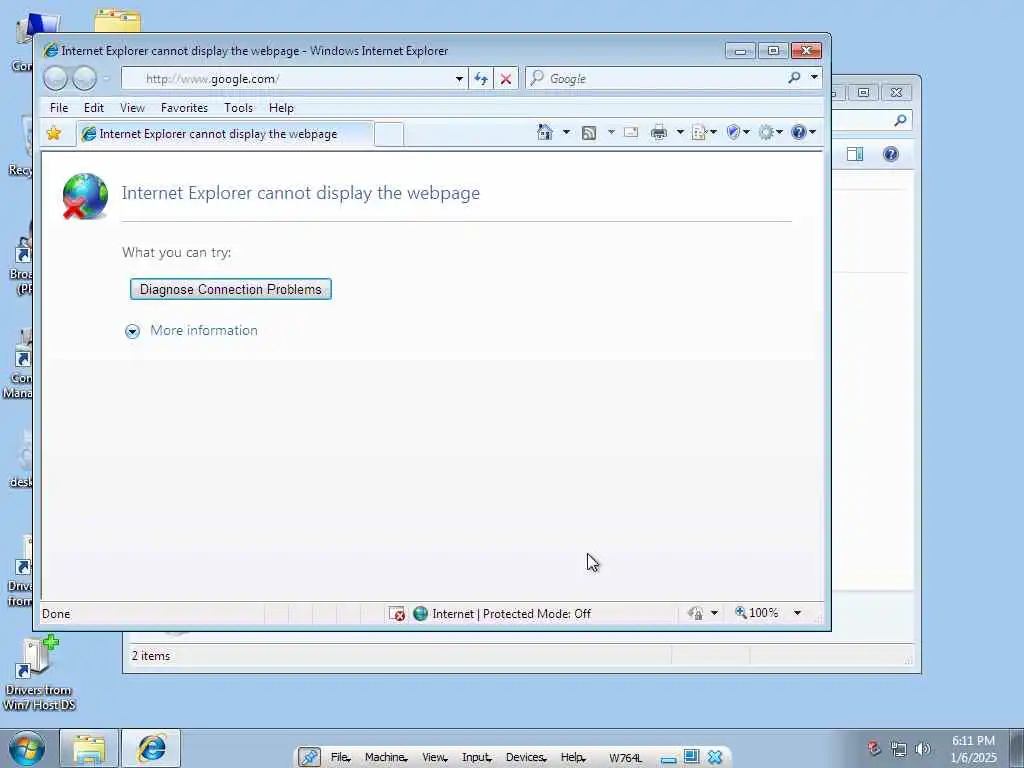The width and height of the screenshot is (1024, 768).
Task: Click the network tray icon
Action: click(x=899, y=750)
